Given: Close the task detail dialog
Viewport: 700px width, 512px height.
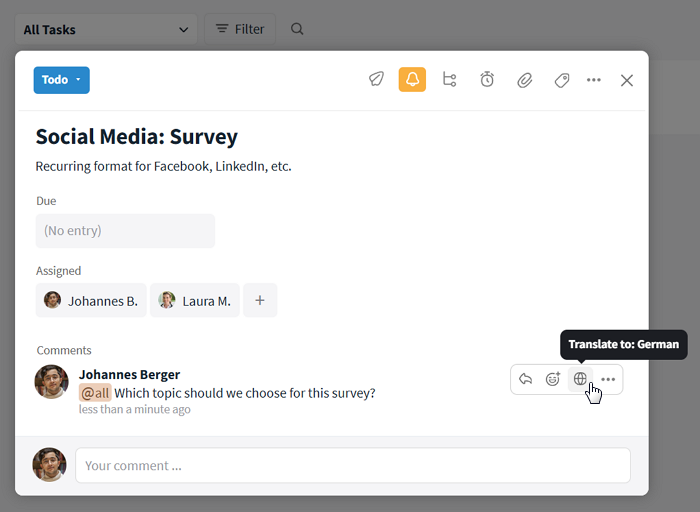Looking at the screenshot, I should click(627, 80).
